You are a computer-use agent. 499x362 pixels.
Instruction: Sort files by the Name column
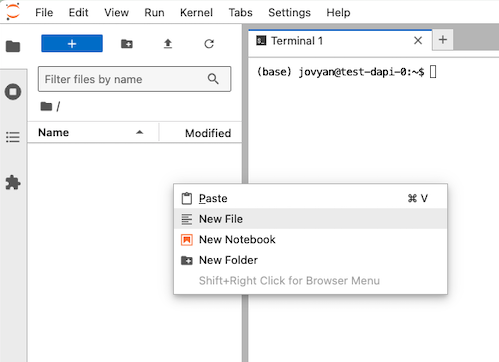[92, 133]
